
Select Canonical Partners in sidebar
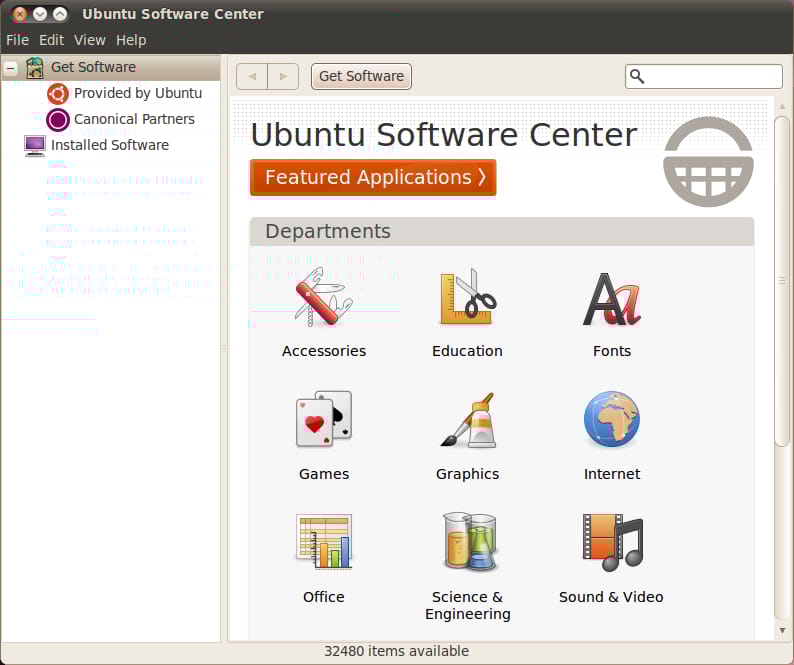(134, 119)
